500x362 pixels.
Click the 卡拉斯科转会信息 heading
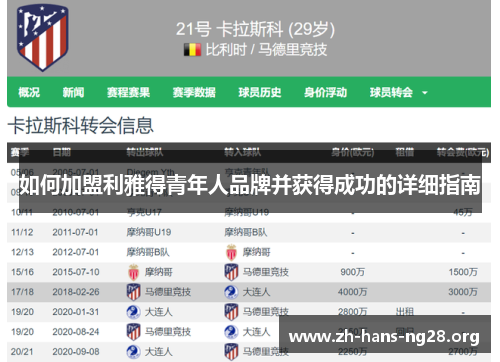[x=81, y=126]
